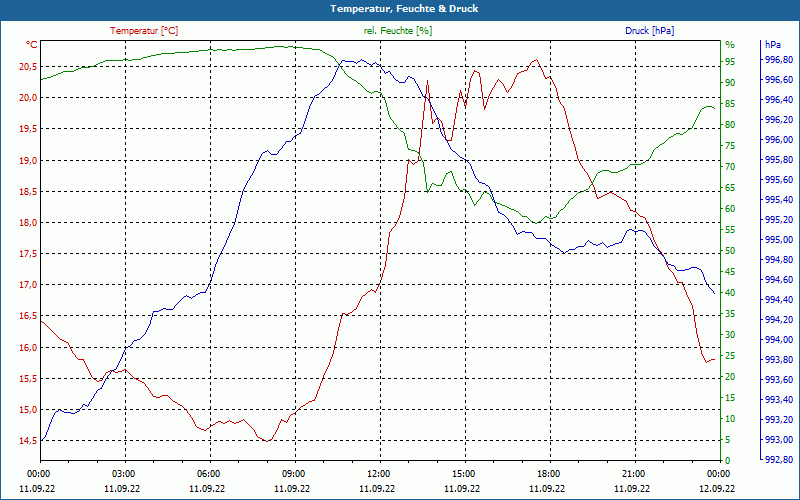
Task: Click the '996,40' pressure axis value
Action: (779, 99)
